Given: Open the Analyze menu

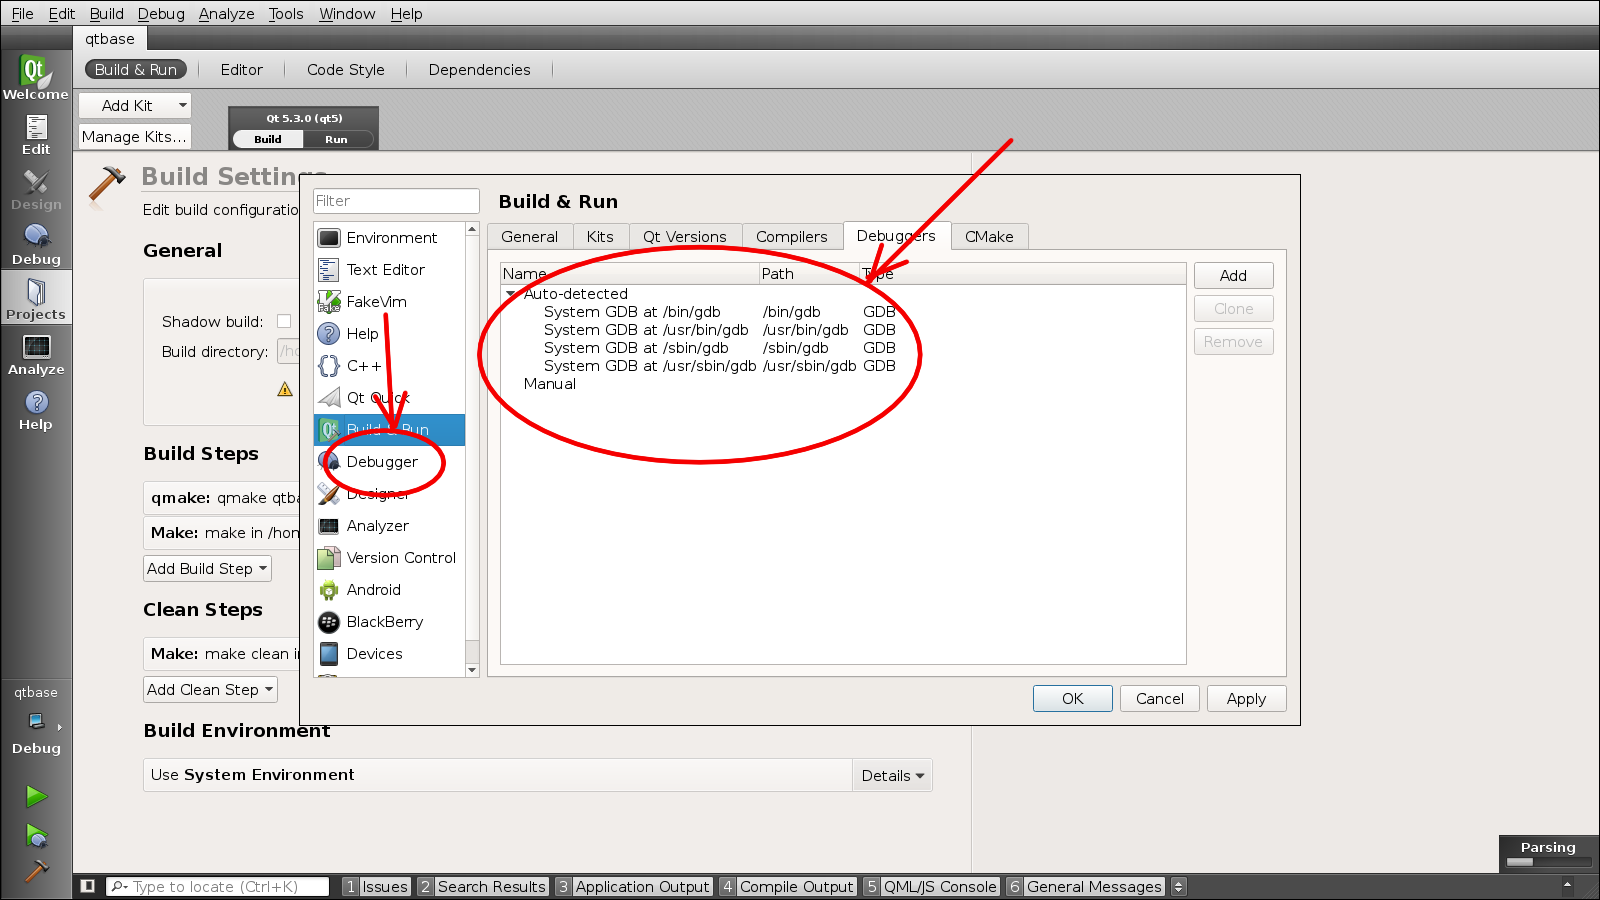Looking at the screenshot, I should click(226, 14).
